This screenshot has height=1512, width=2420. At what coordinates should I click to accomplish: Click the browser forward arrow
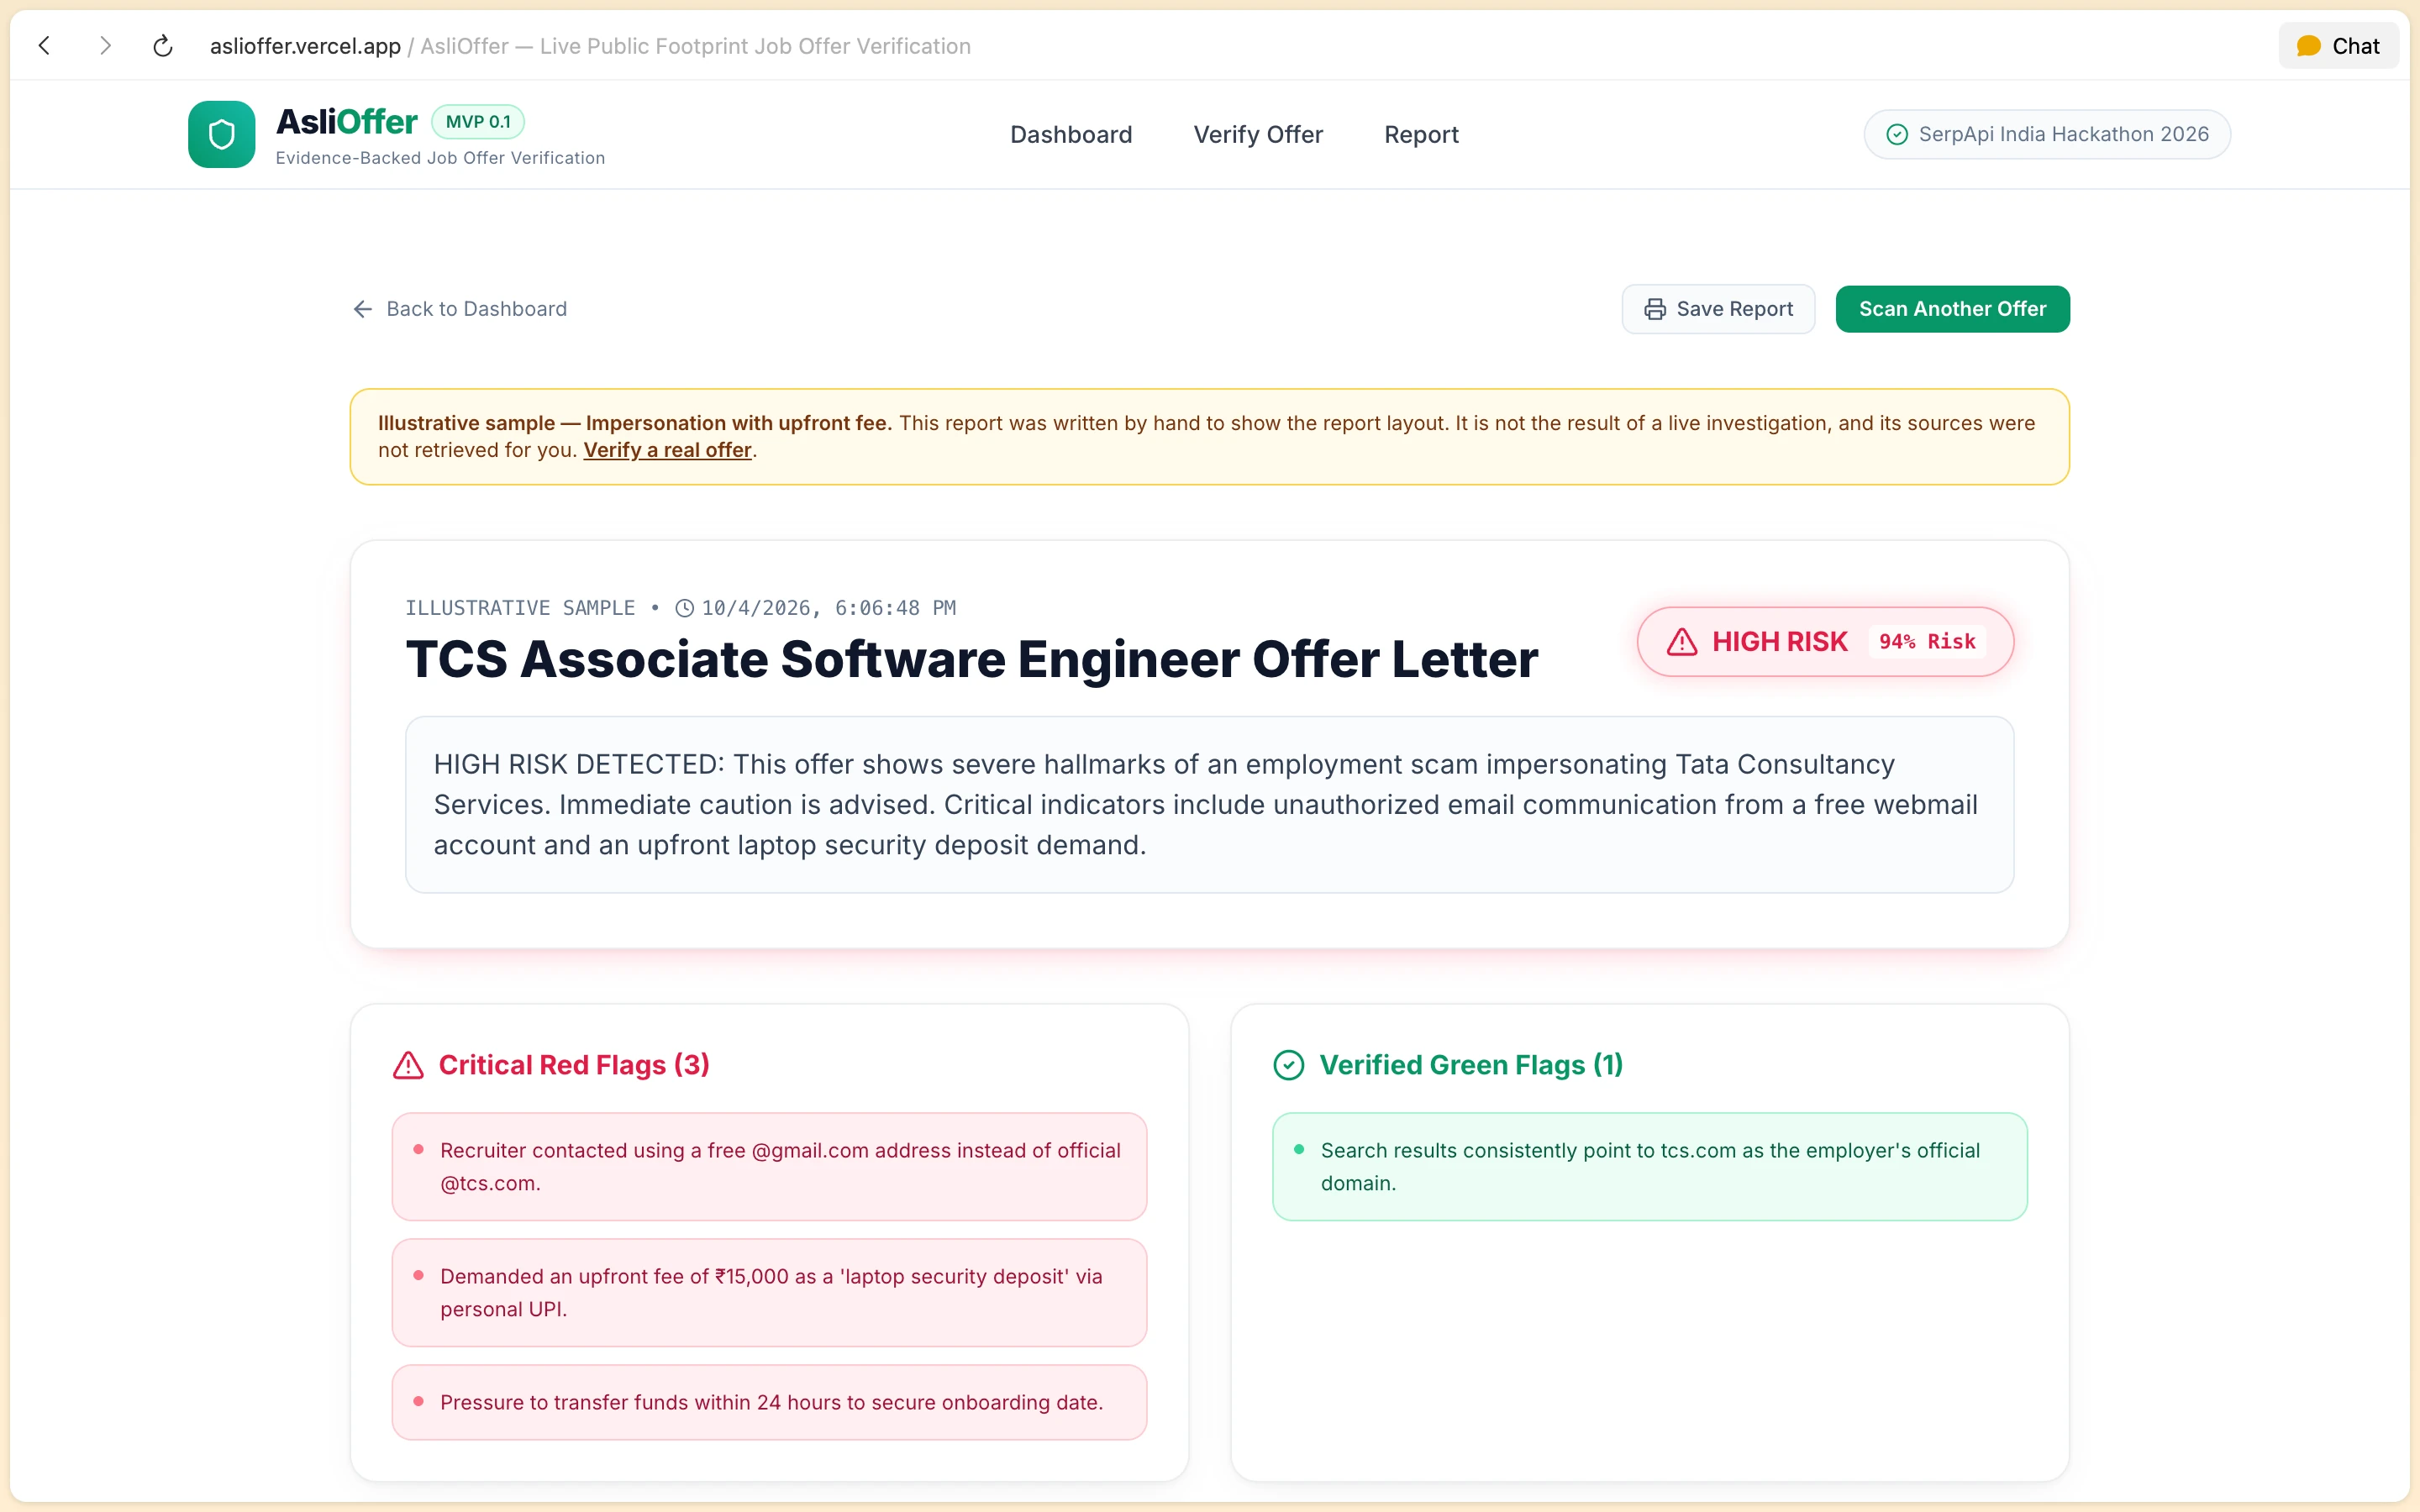pyautogui.click(x=105, y=46)
